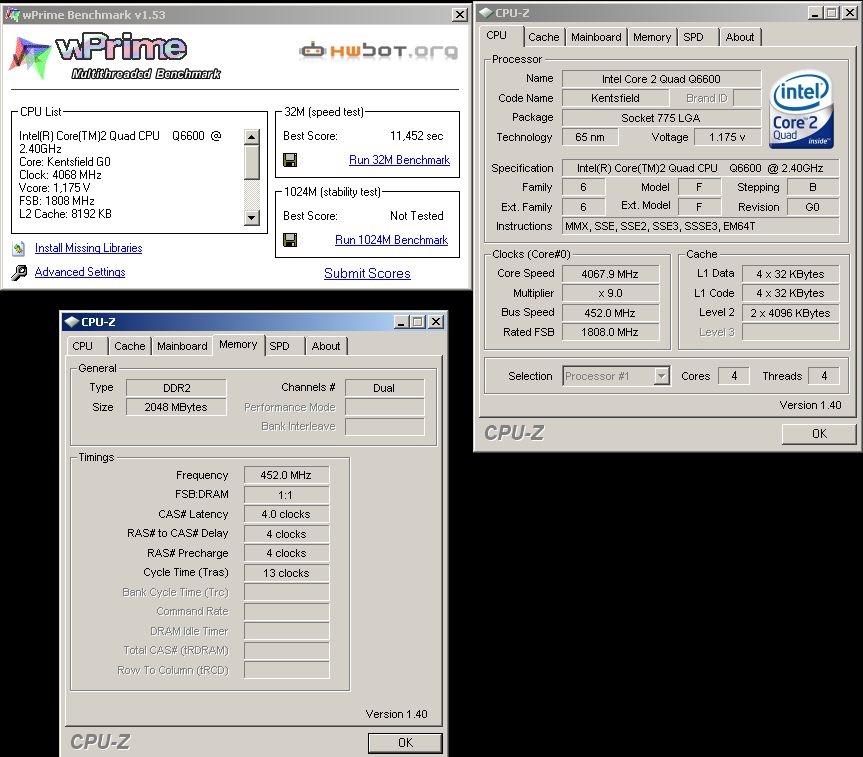Click Run 32M Benchmark link
The height and width of the screenshot is (757, 863).
coord(399,160)
